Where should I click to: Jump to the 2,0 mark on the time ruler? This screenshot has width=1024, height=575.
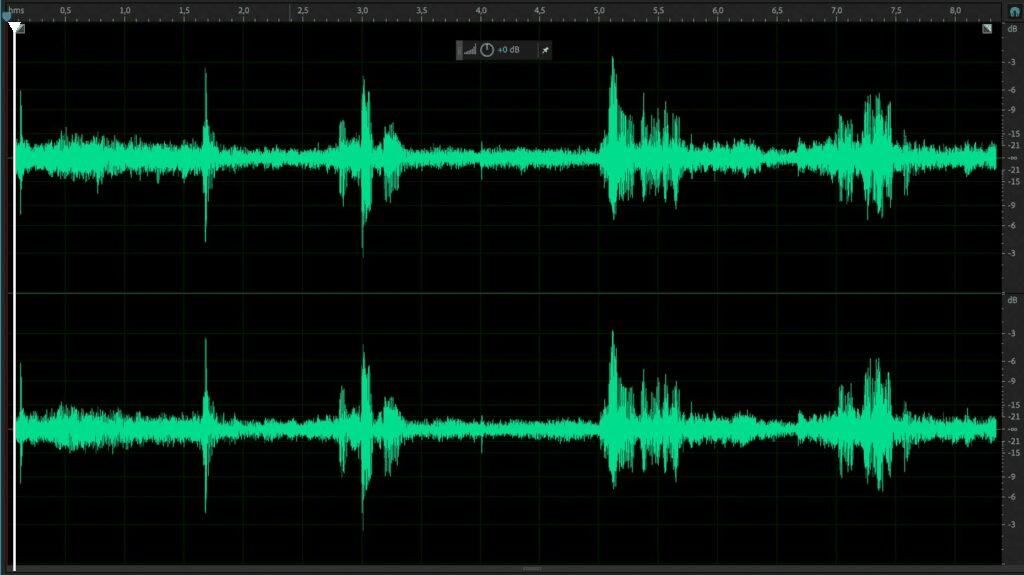[x=244, y=10]
